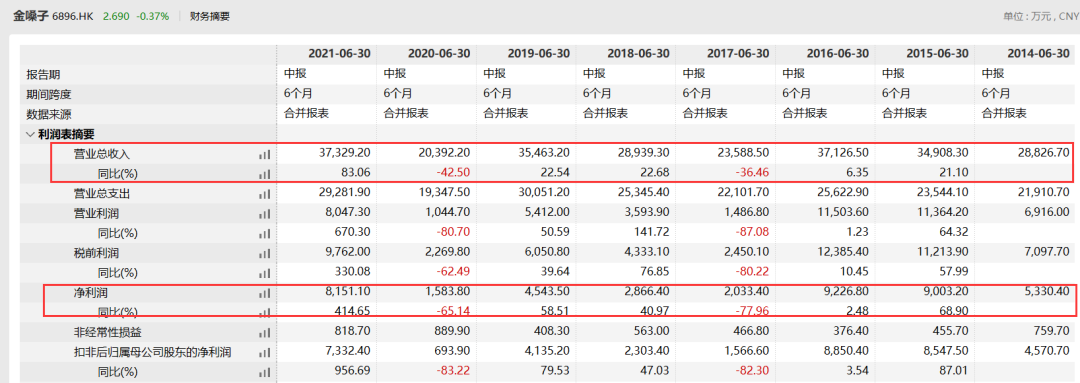Collapse the 利润表摘要 section
The height and width of the screenshot is (383, 1080).
pyautogui.click(x=30, y=135)
